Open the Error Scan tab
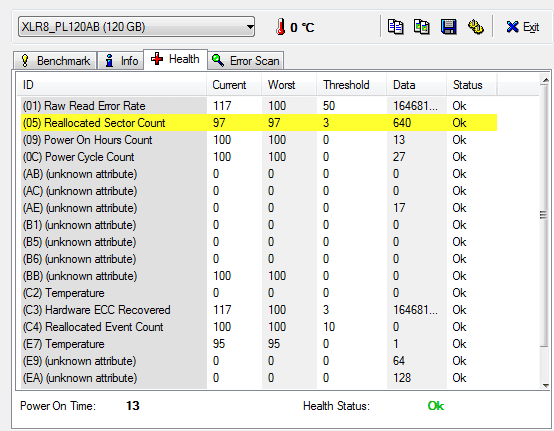Viewport: 554px width, 431px height. pyautogui.click(x=246, y=61)
